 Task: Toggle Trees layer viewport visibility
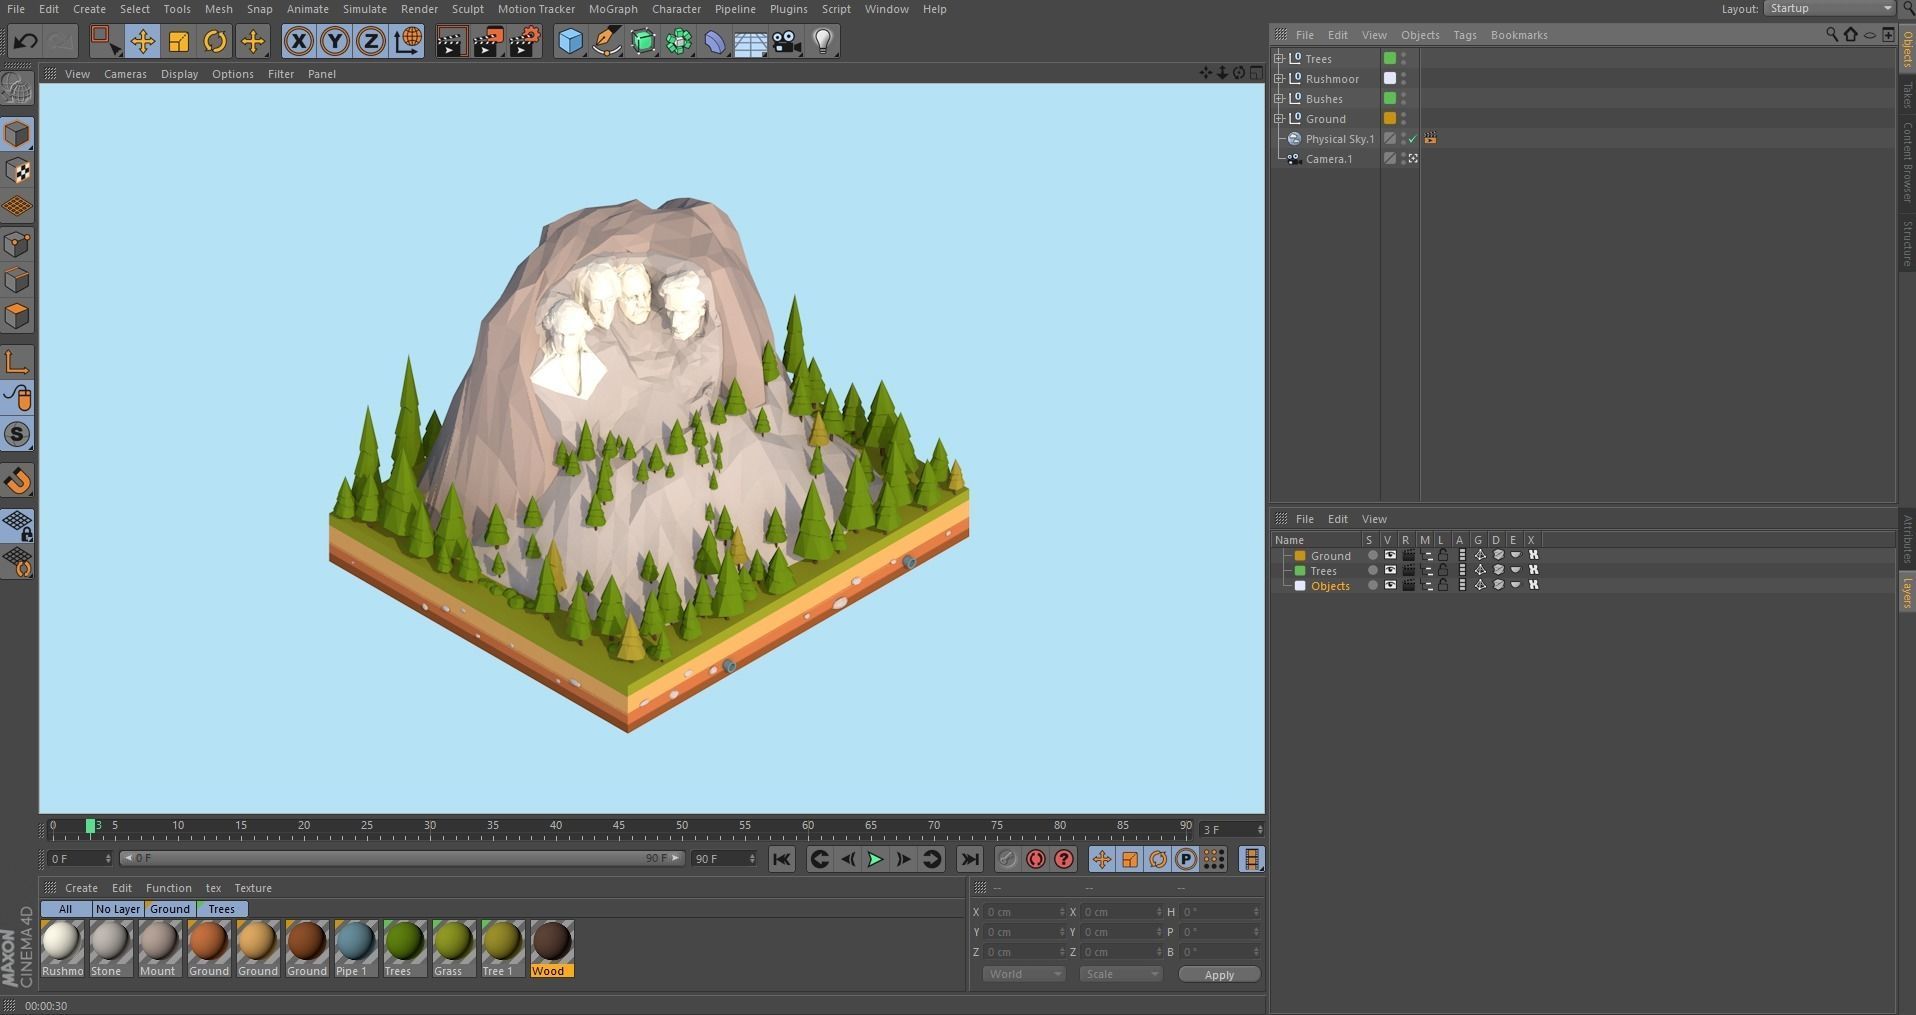pos(1390,570)
